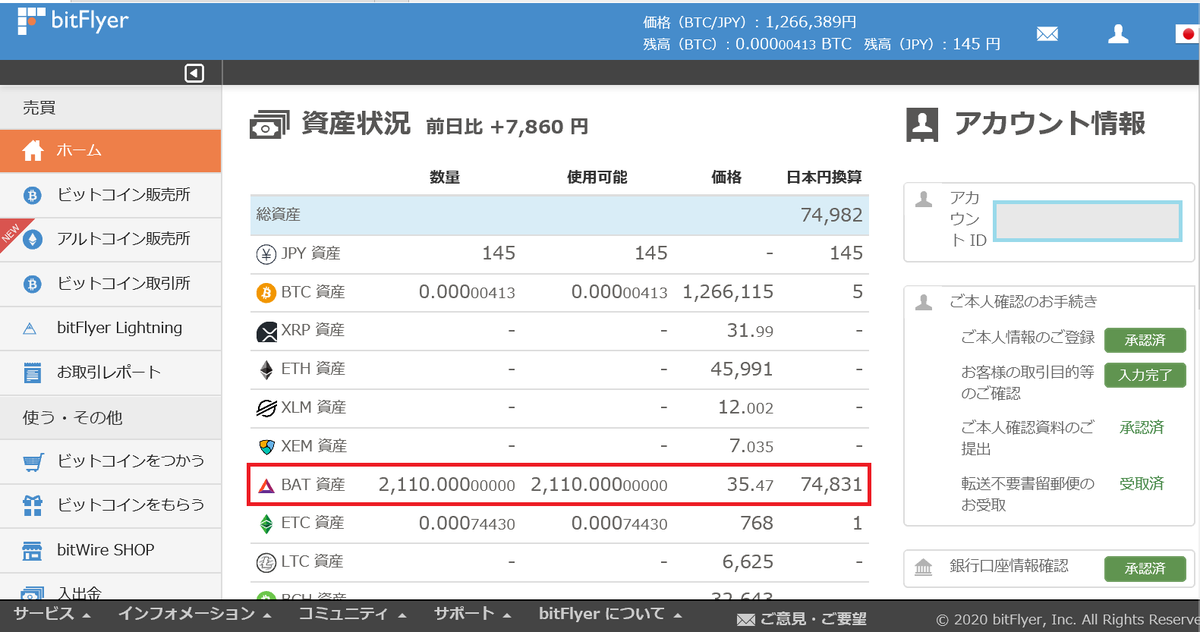Click the LTC price 6,625

pyautogui.click(x=747, y=562)
